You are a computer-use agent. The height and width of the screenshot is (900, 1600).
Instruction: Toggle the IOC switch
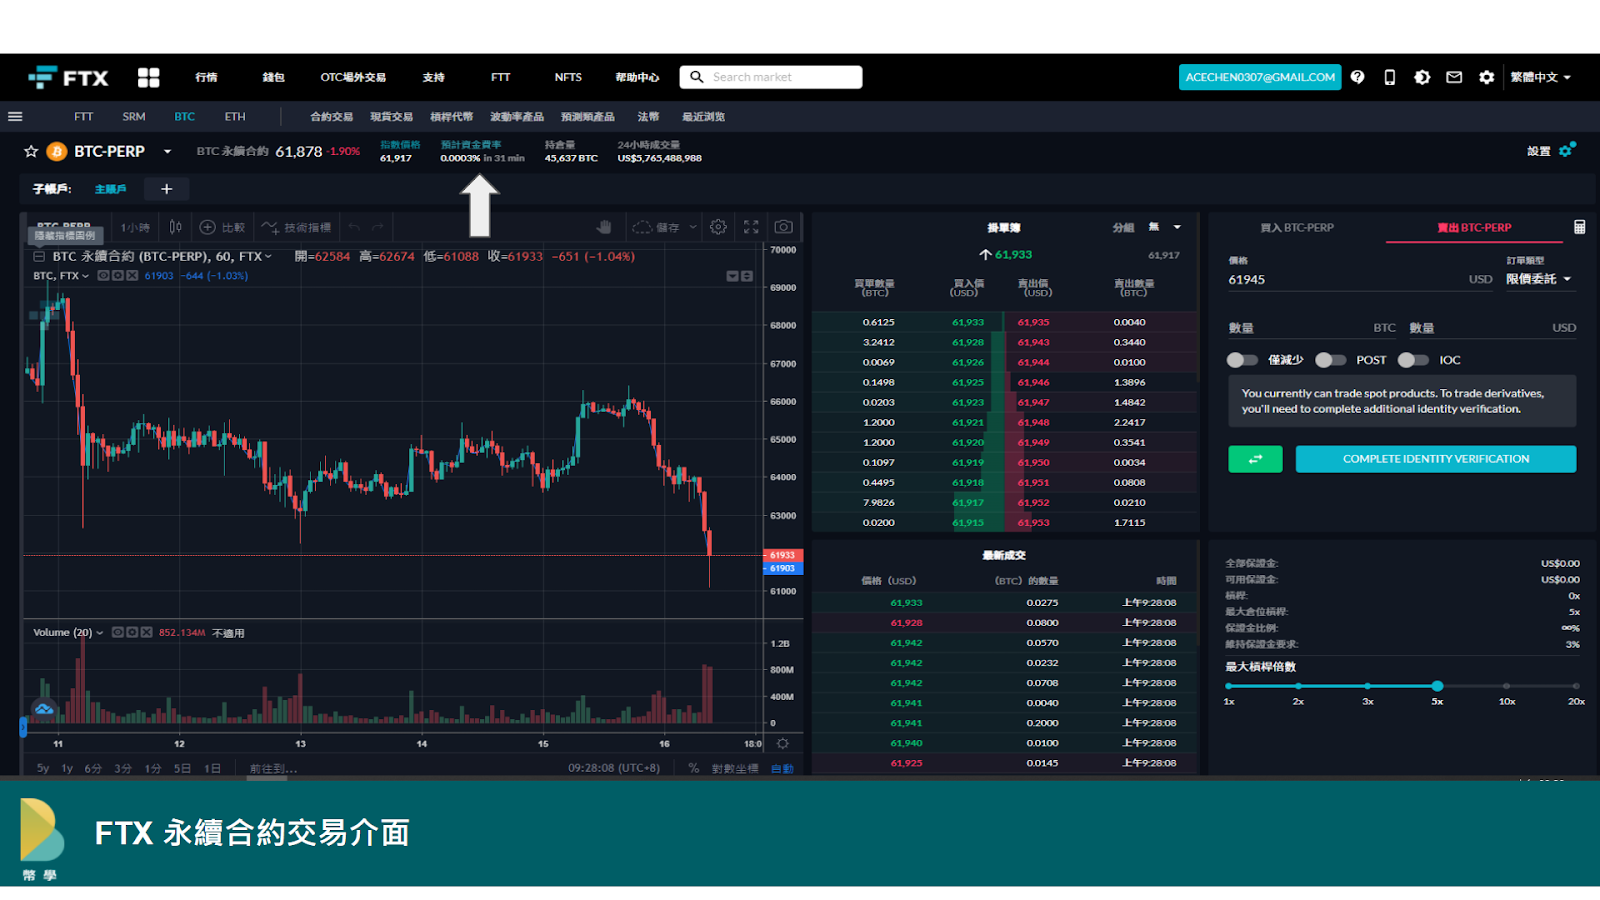click(x=1413, y=360)
